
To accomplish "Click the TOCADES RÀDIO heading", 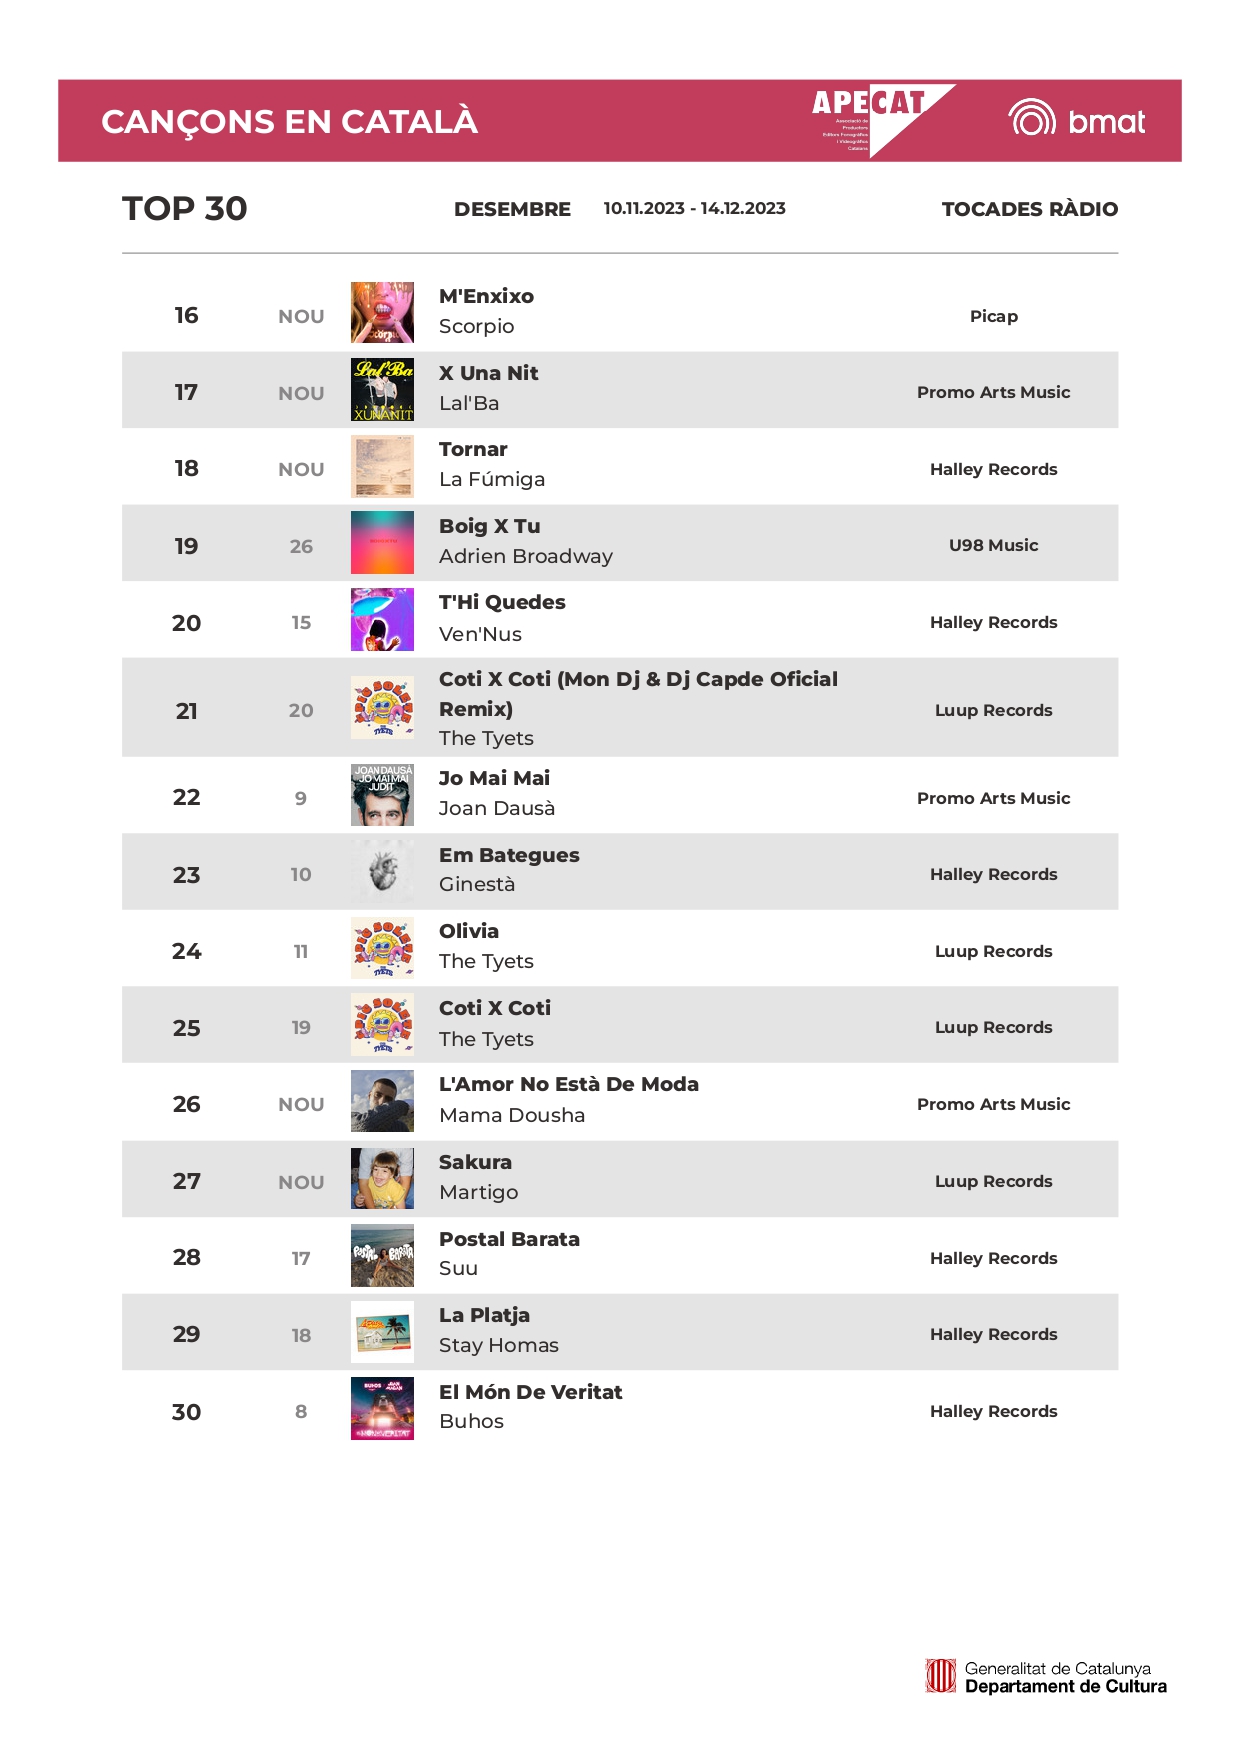I will 1029,209.
